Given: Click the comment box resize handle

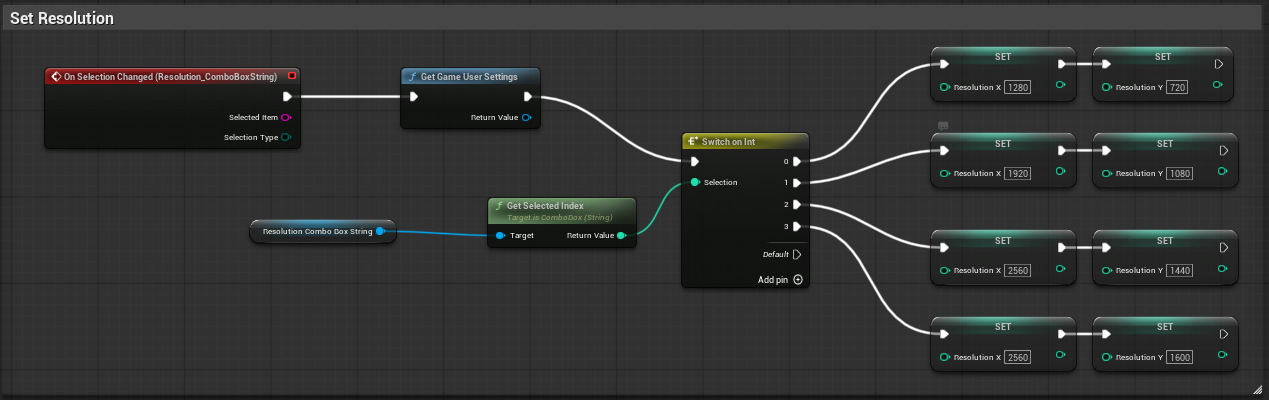Looking at the screenshot, I should (1257, 388).
